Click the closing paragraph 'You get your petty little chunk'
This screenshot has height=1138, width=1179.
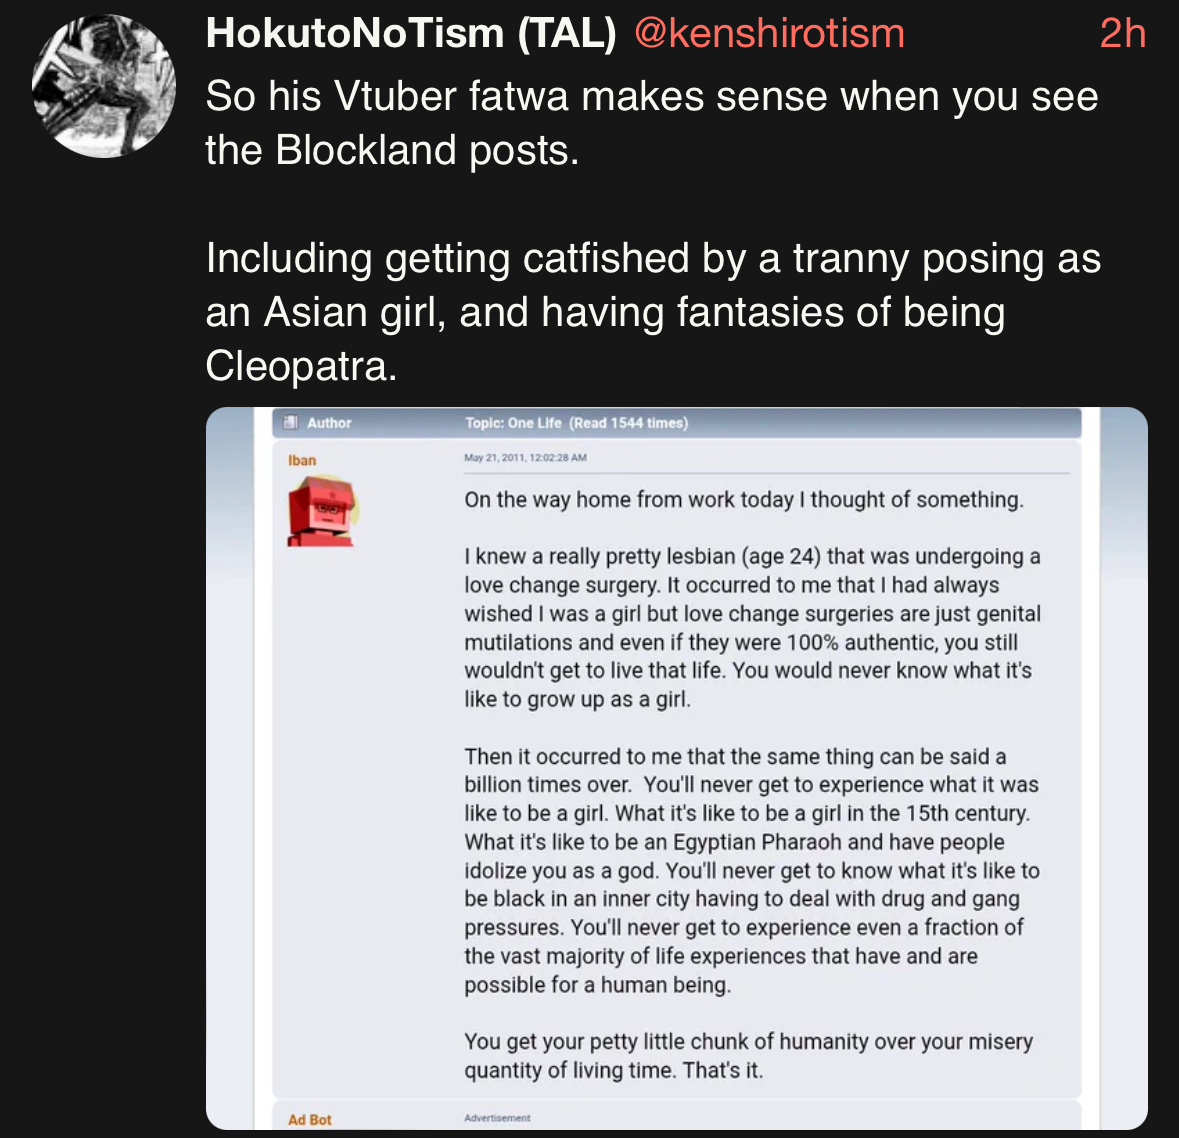748,1056
